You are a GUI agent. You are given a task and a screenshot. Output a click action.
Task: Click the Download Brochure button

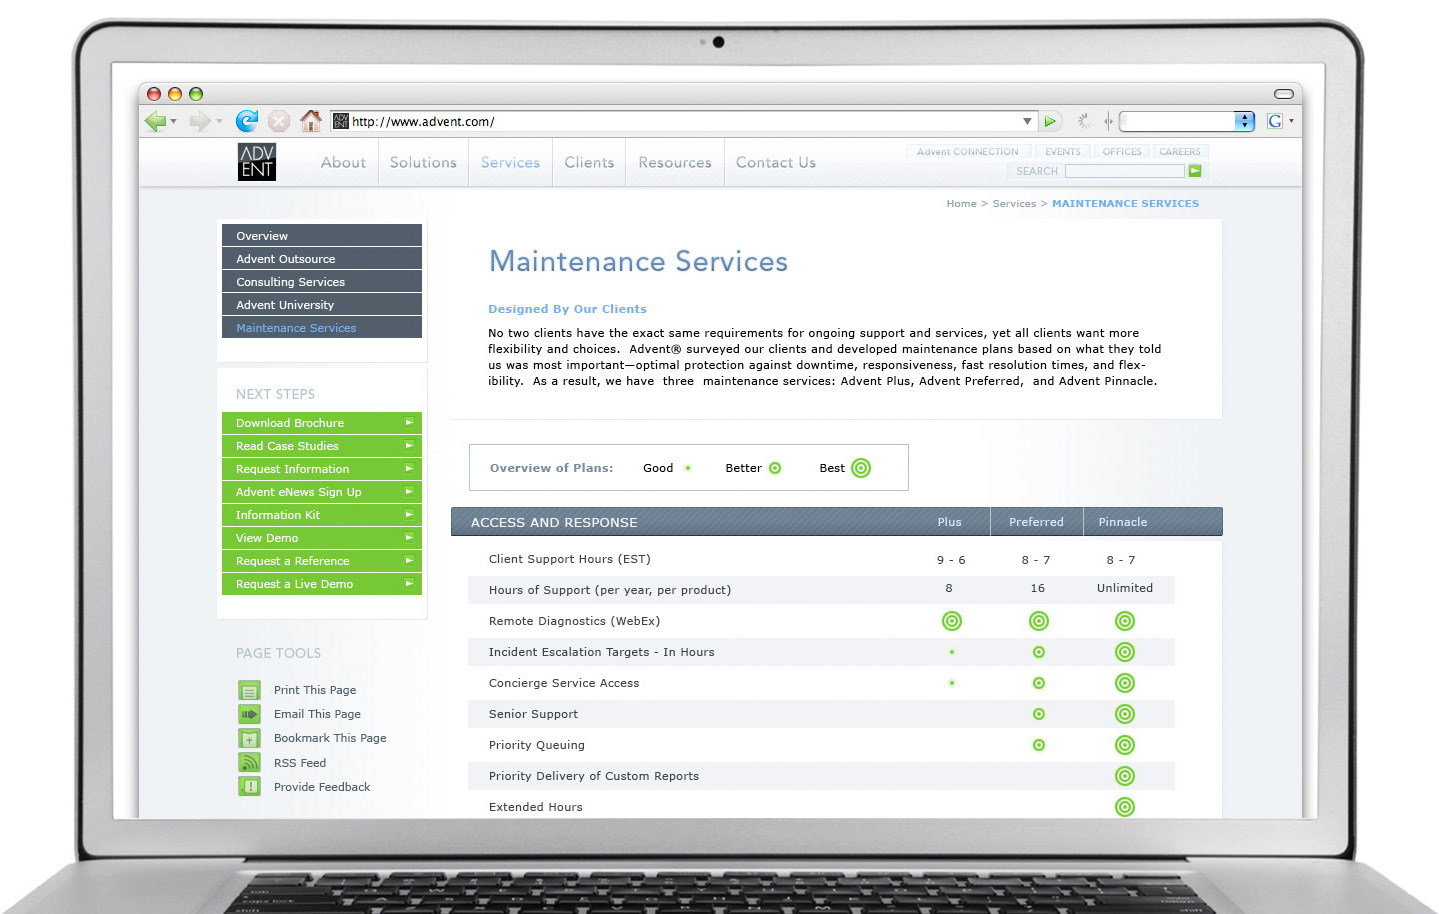322,423
